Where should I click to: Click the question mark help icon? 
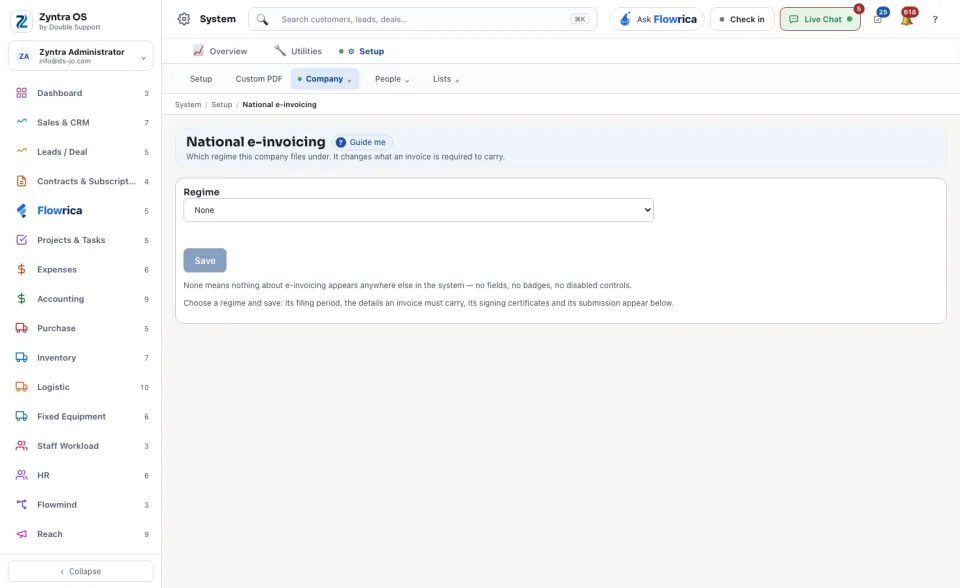pyautogui.click(x=935, y=20)
